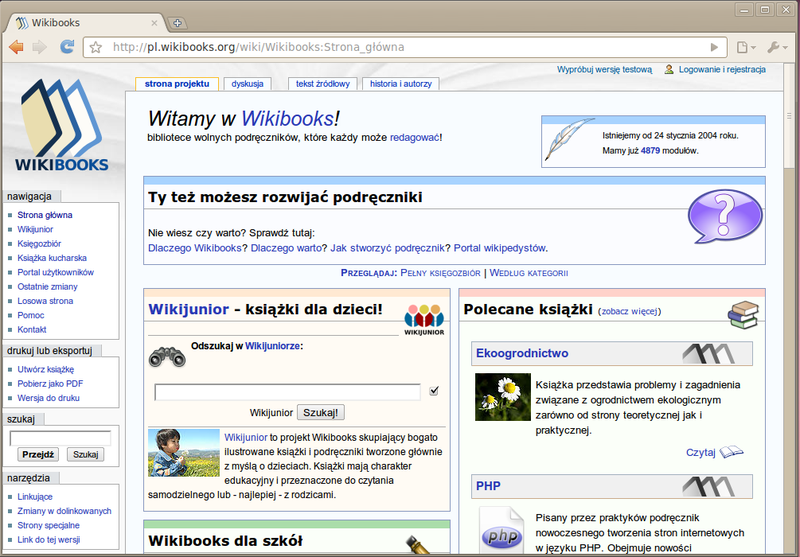The height and width of the screenshot is (557, 800).
Task: Open the page menu icon
Action: 746,47
